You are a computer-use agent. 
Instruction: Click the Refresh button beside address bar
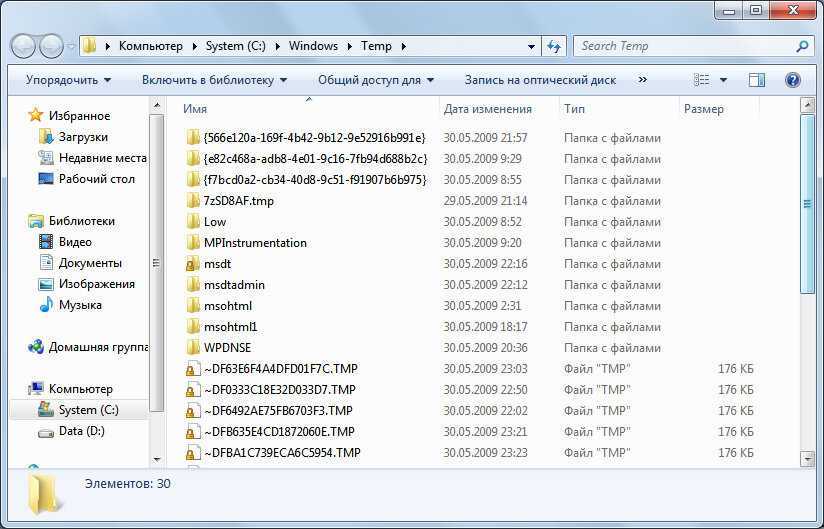[554, 46]
